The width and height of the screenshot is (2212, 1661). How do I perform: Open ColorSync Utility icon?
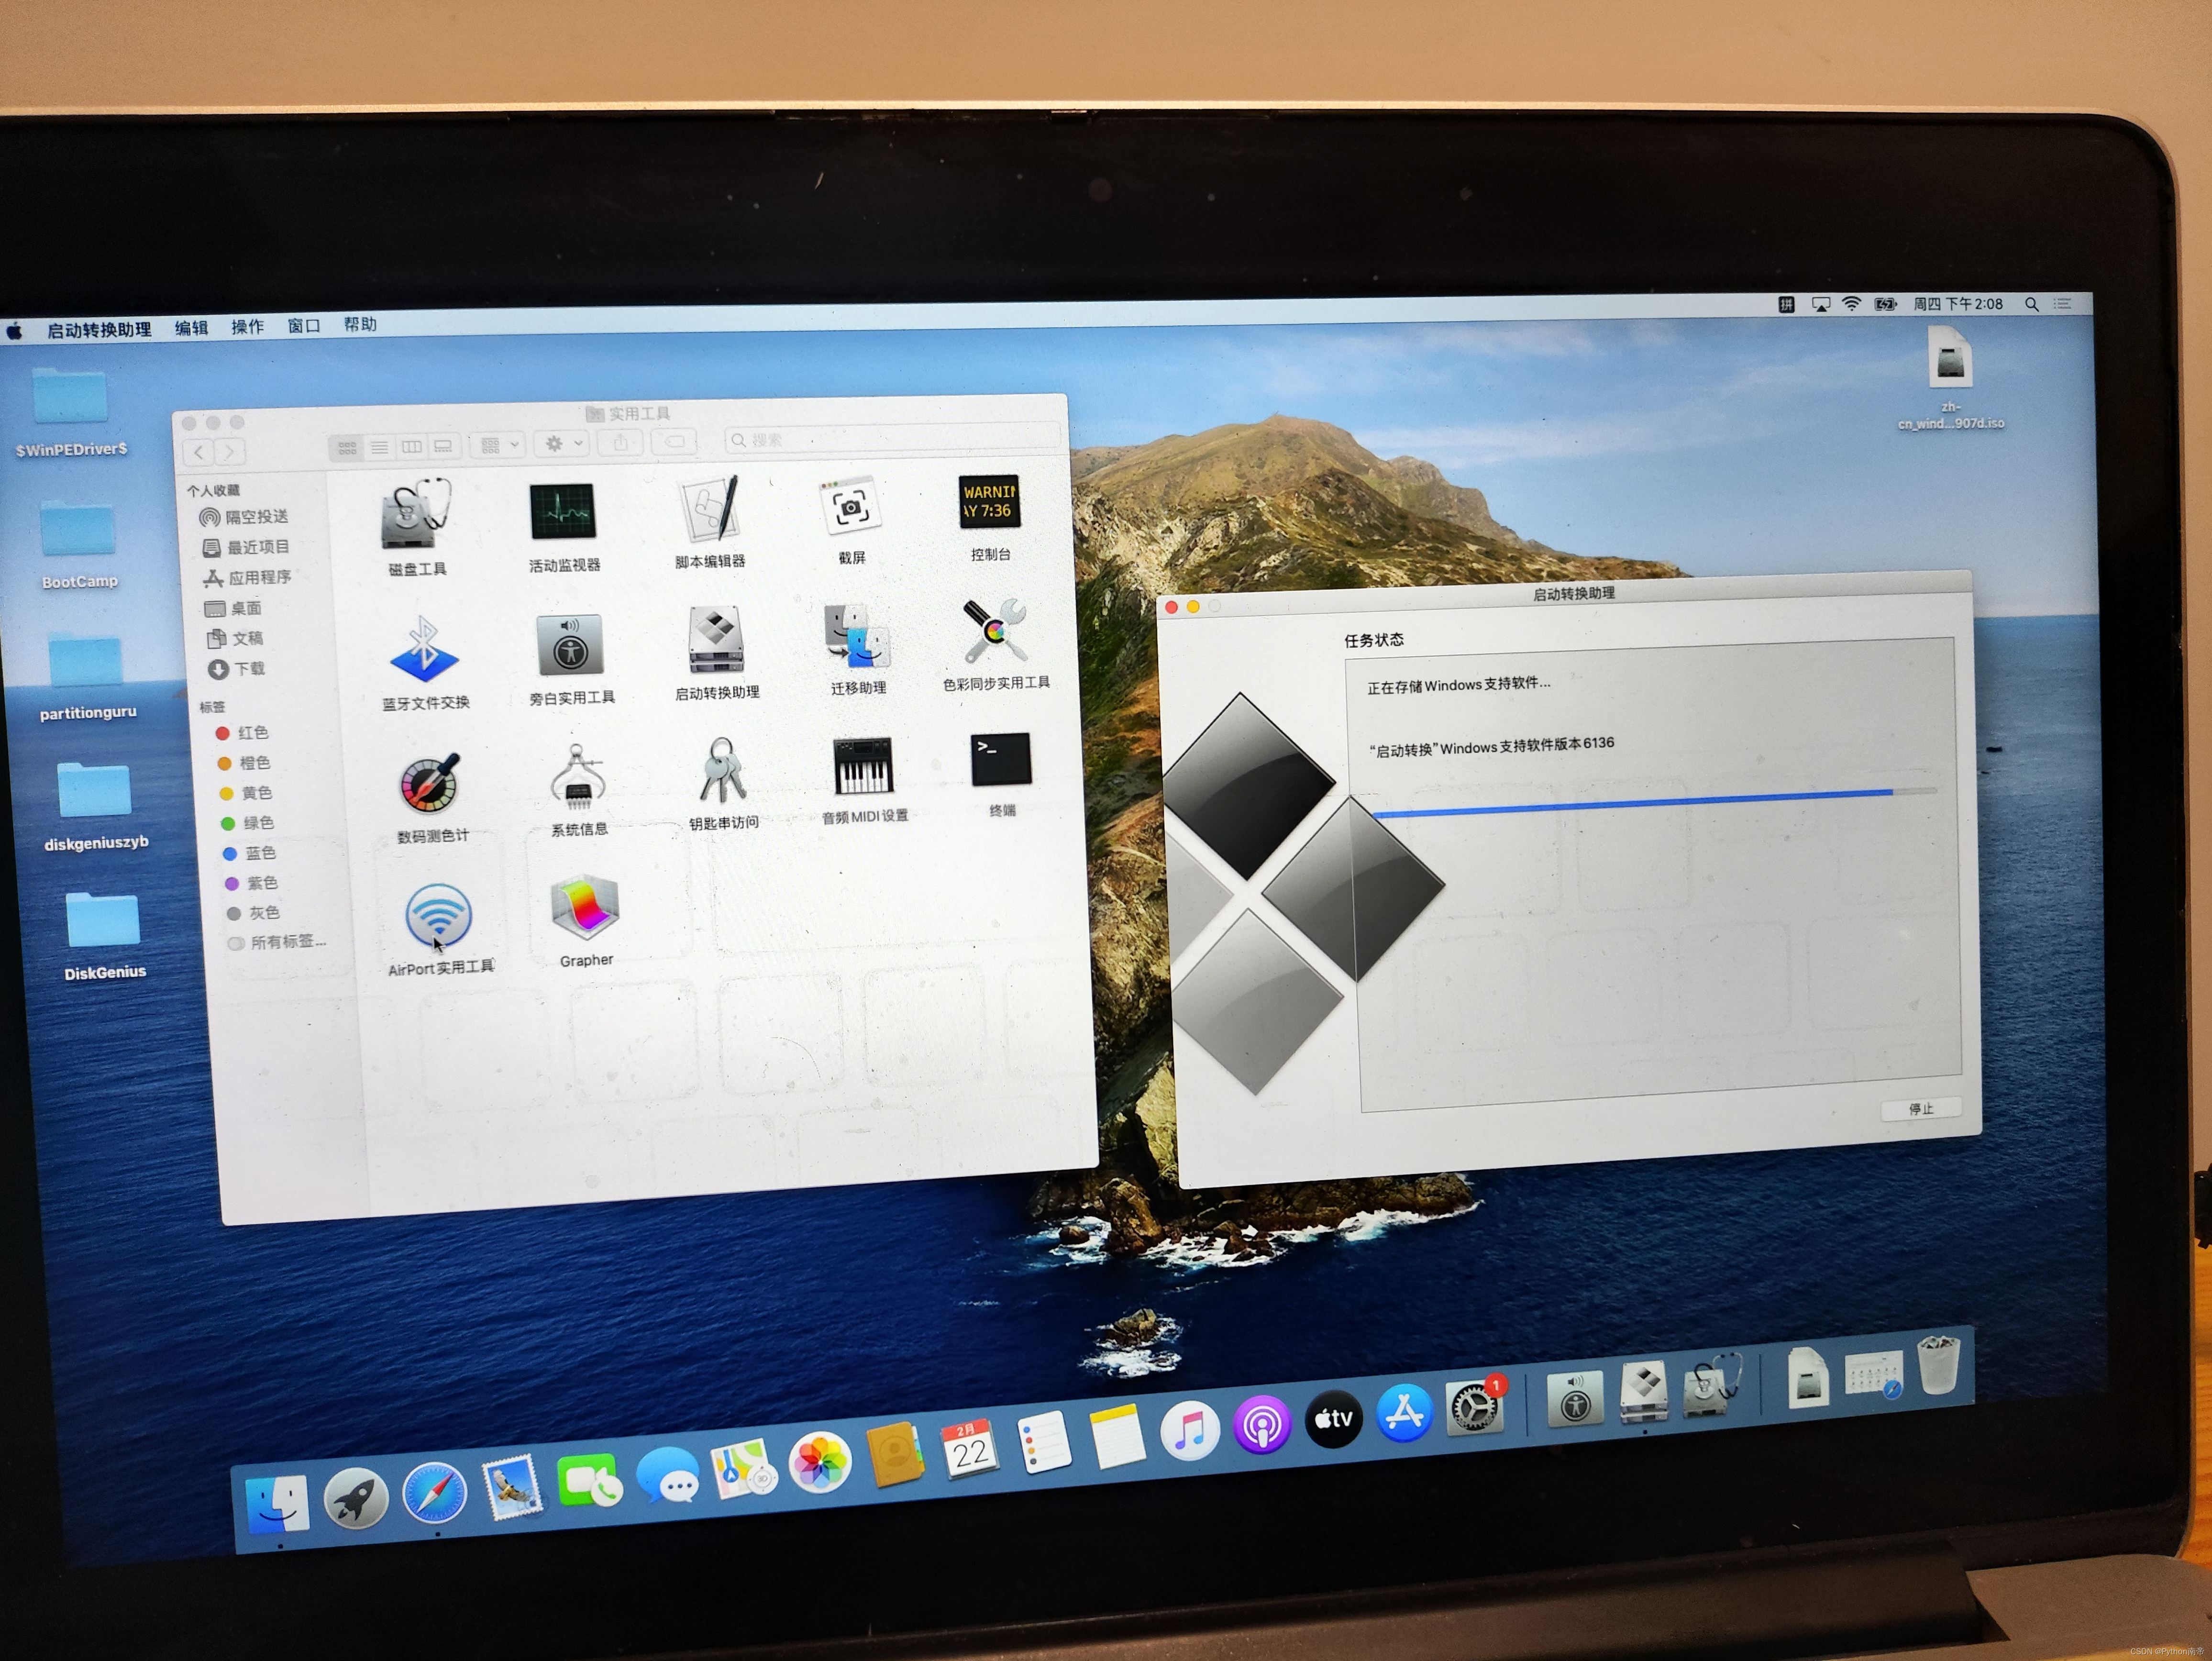point(994,632)
